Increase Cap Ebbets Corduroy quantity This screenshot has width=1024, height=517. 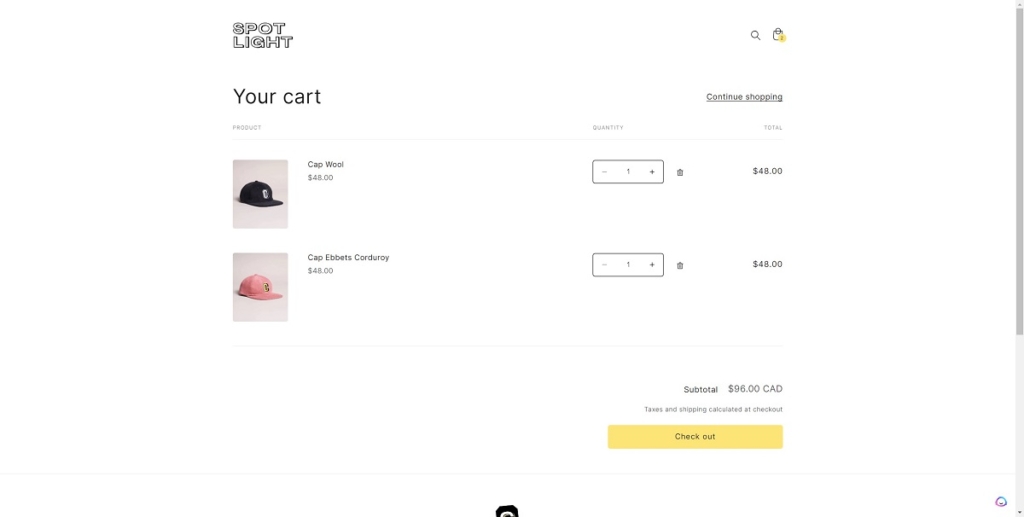pyautogui.click(x=652, y=265)
